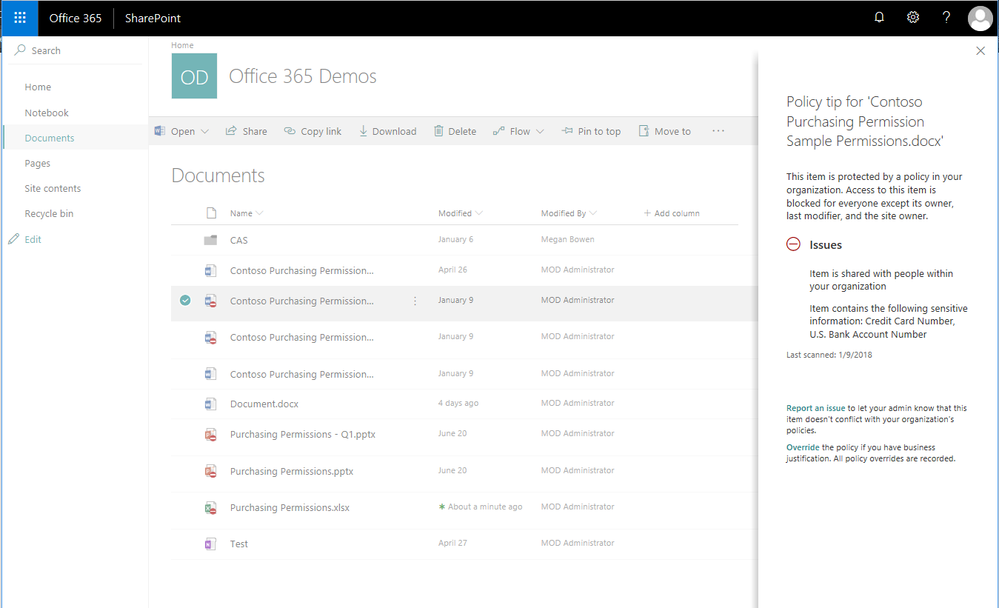The height and width of the screenshot is (608, 999).
Task: Go to Home in the left navigation
Action: [38, 87]
